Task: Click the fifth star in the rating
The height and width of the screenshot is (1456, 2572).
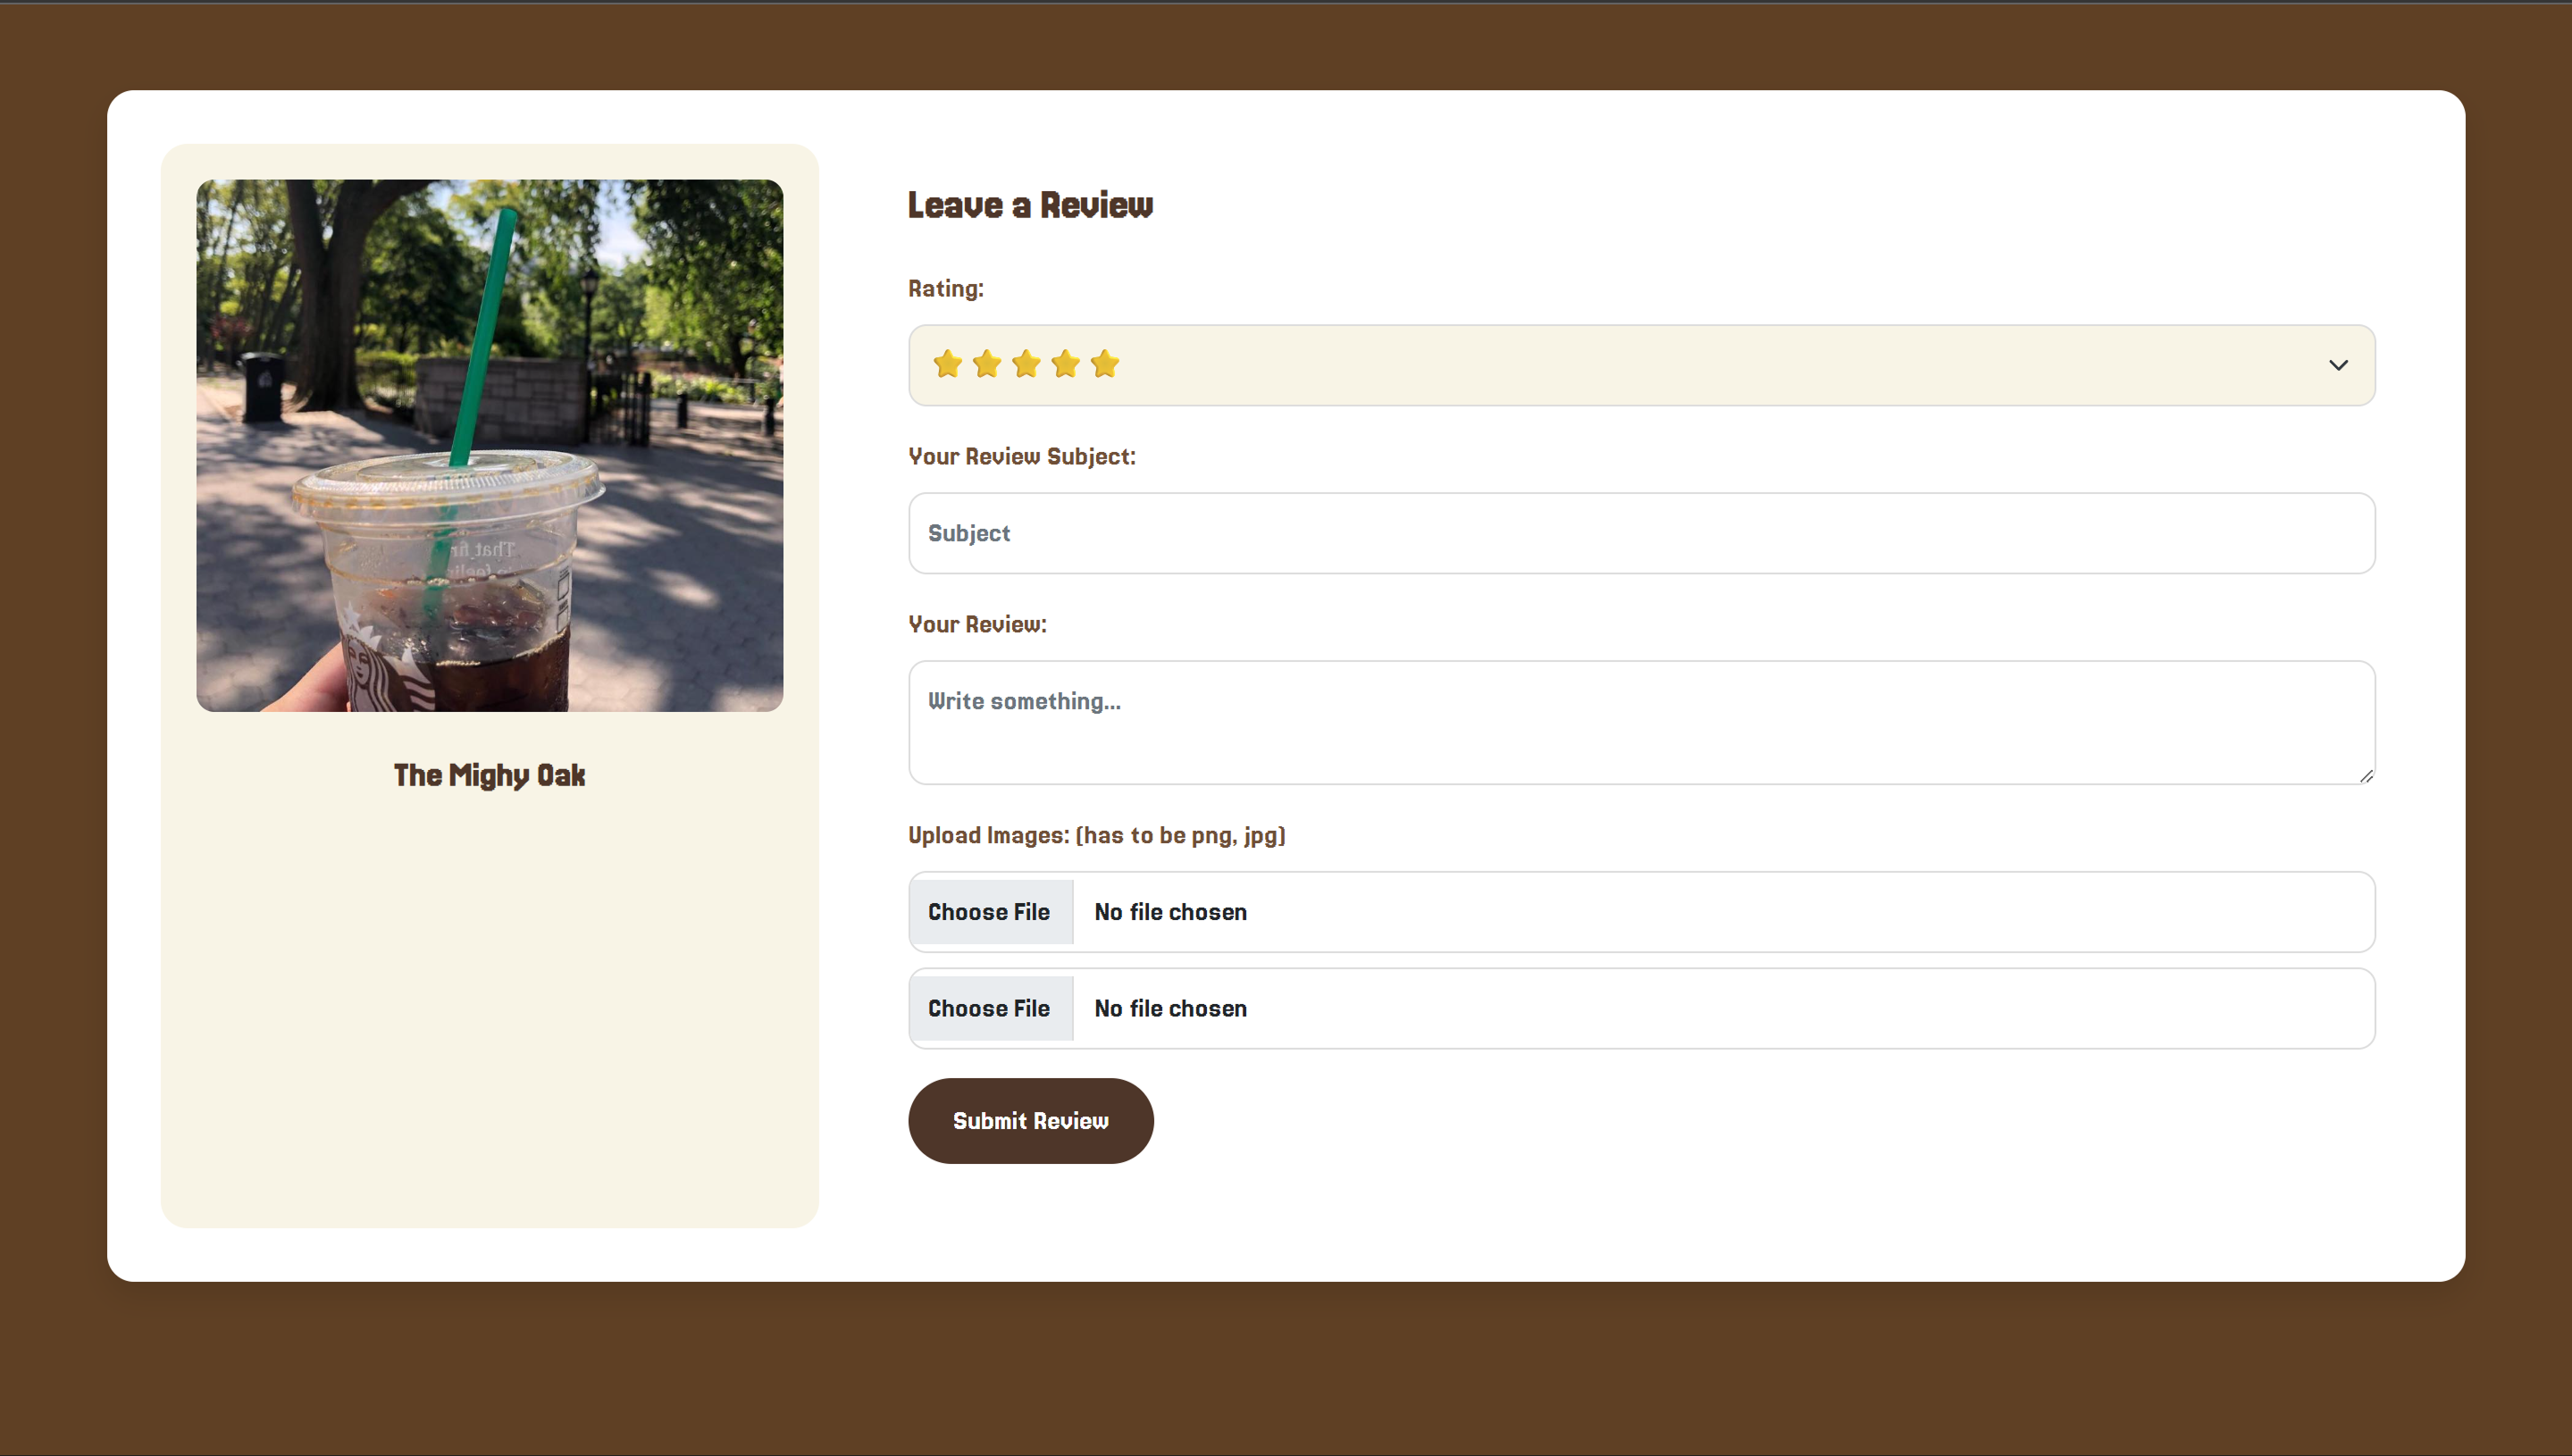Action: click(1104, 364)
